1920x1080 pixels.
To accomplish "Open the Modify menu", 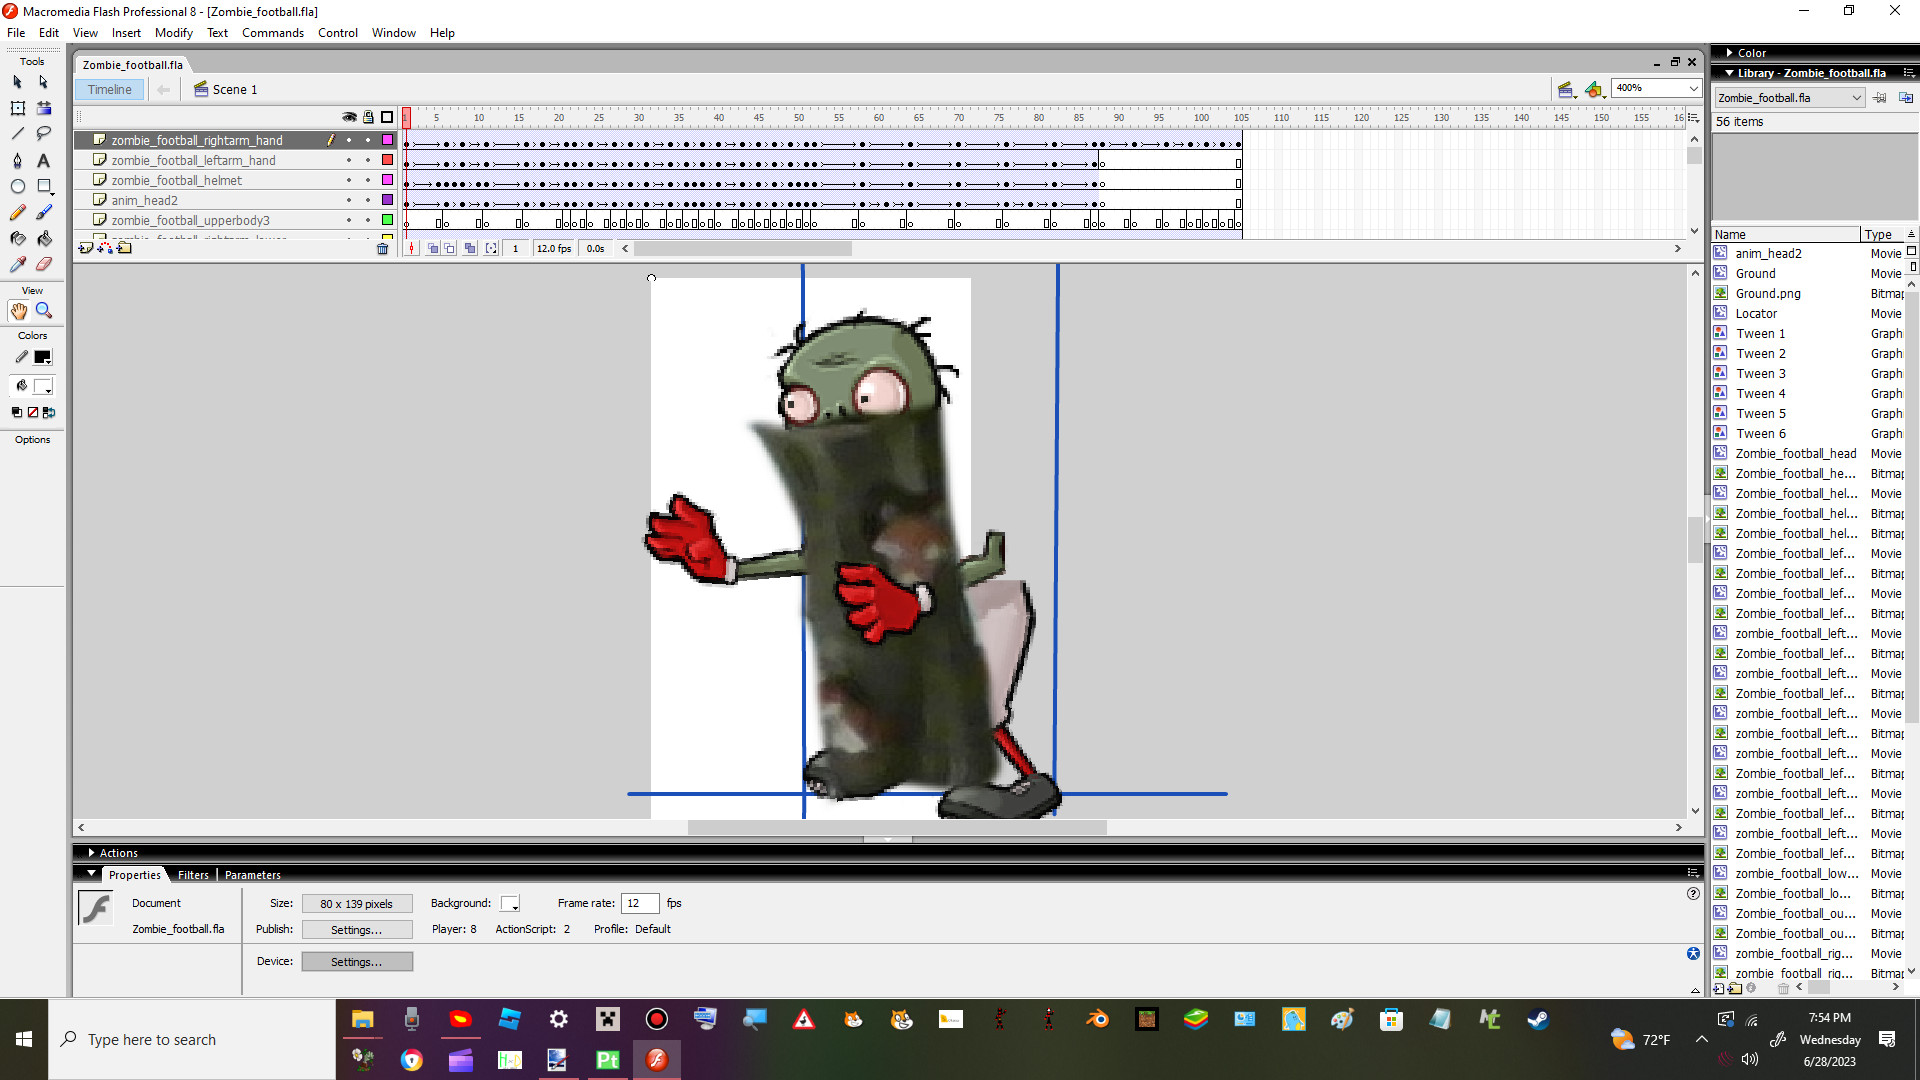I will point(173,32).
